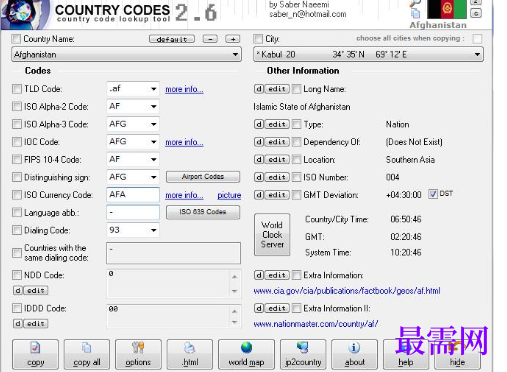The height and width of the screenshot is (372, 507).
Task: Click the default button
Action: coord(172,39)
